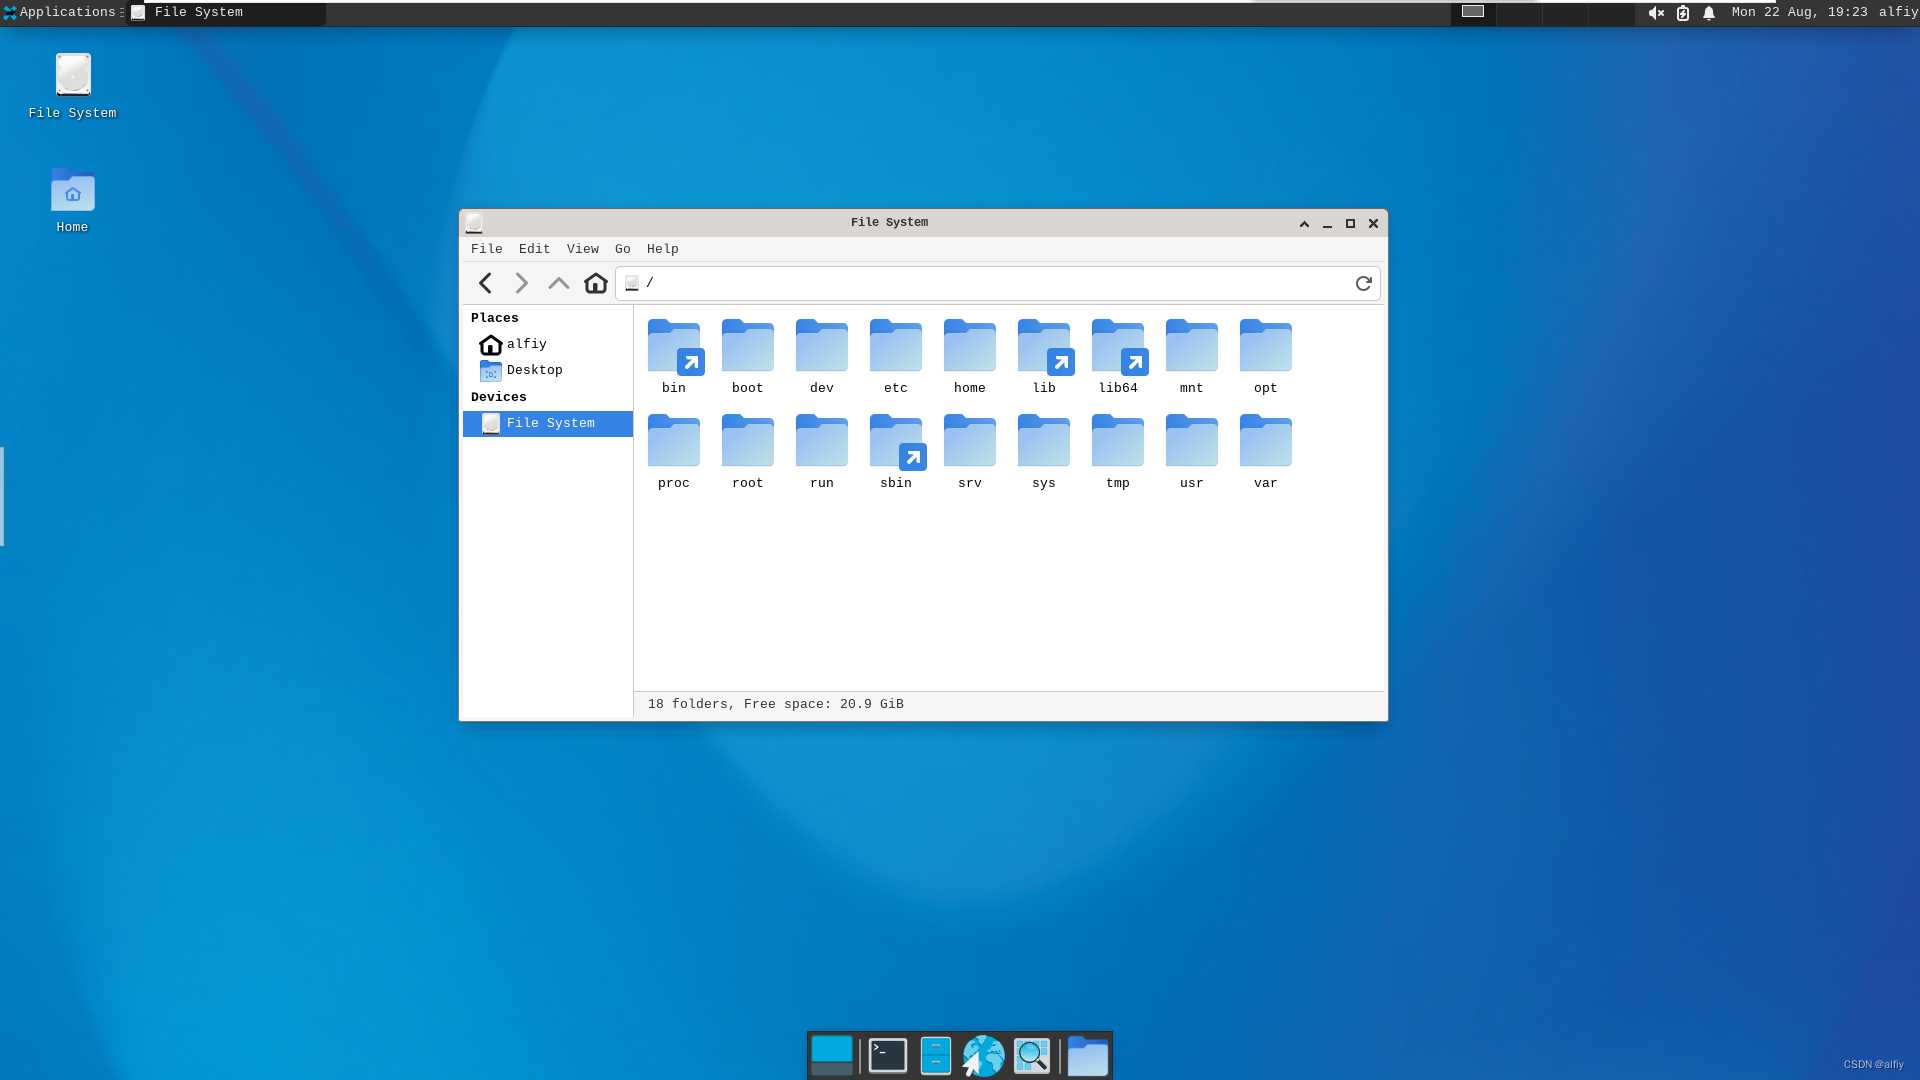1920x1080 pixels.
Task: Select the srv folder
Action: (970, 451)
